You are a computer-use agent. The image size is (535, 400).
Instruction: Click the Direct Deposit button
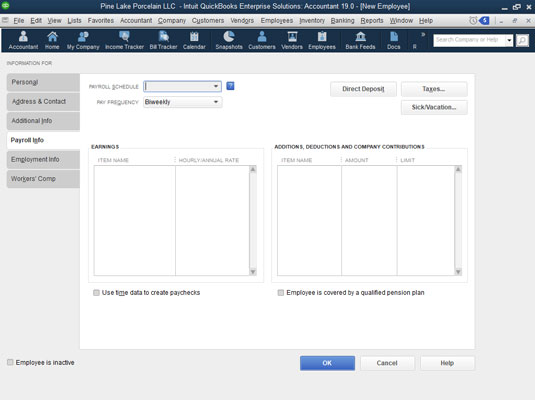[363, 89]
